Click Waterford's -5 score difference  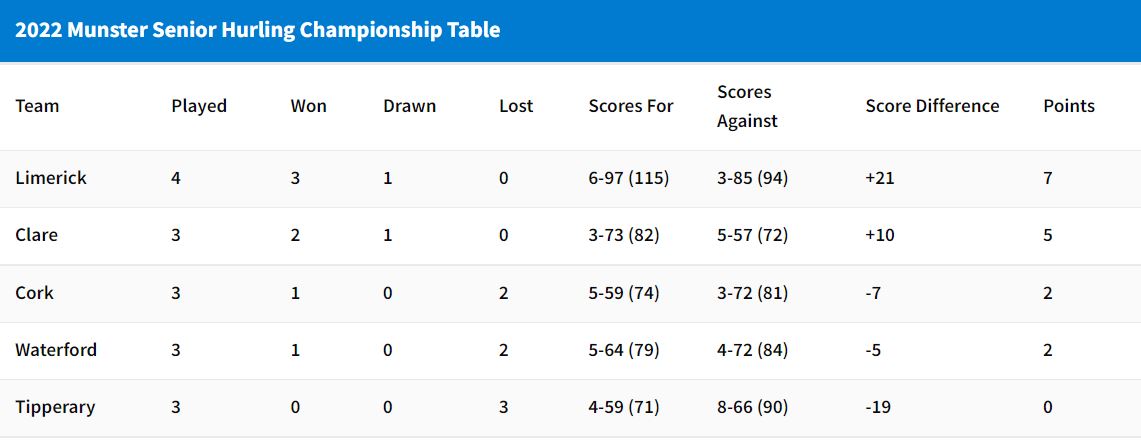click(x=873, y=350)
